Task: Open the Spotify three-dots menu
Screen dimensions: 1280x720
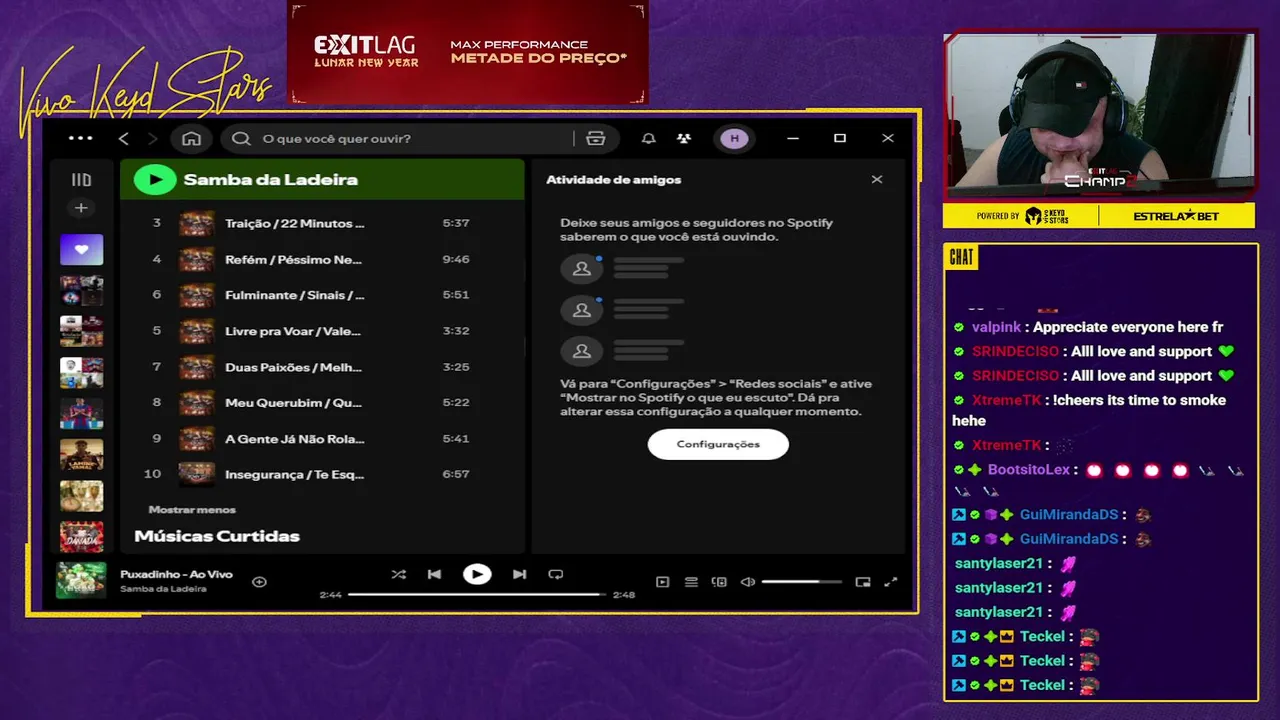Action: (80, 138)
